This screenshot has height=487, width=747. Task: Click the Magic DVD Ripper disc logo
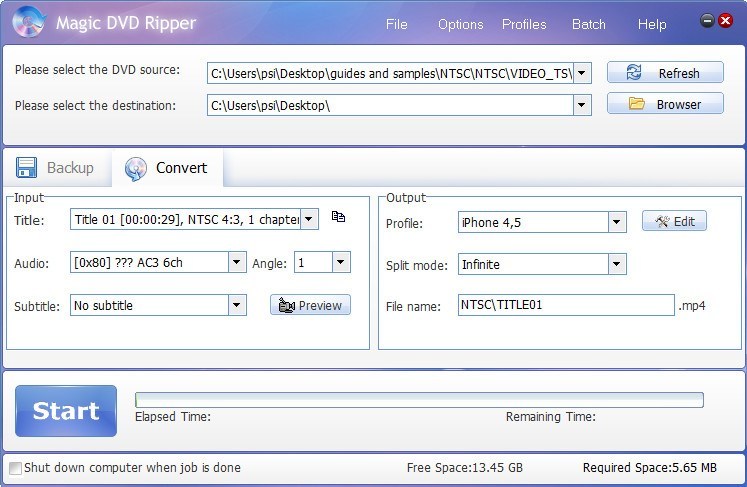coord(28,21)
